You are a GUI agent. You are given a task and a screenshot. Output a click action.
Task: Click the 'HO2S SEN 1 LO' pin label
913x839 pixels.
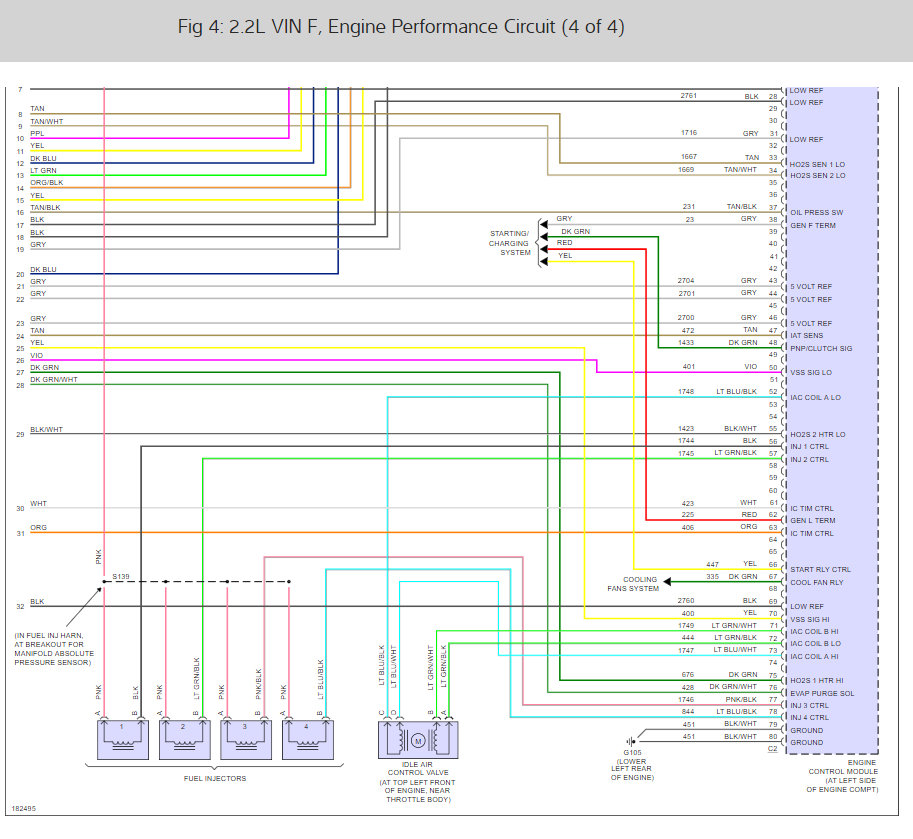pyautogui.click(x=818, y=164)
